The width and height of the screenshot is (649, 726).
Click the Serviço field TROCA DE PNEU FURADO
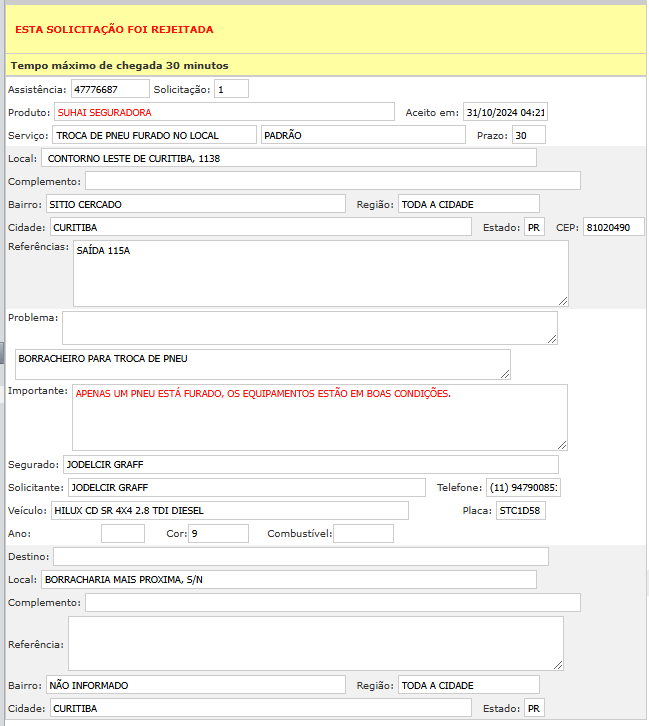(154, 135)
